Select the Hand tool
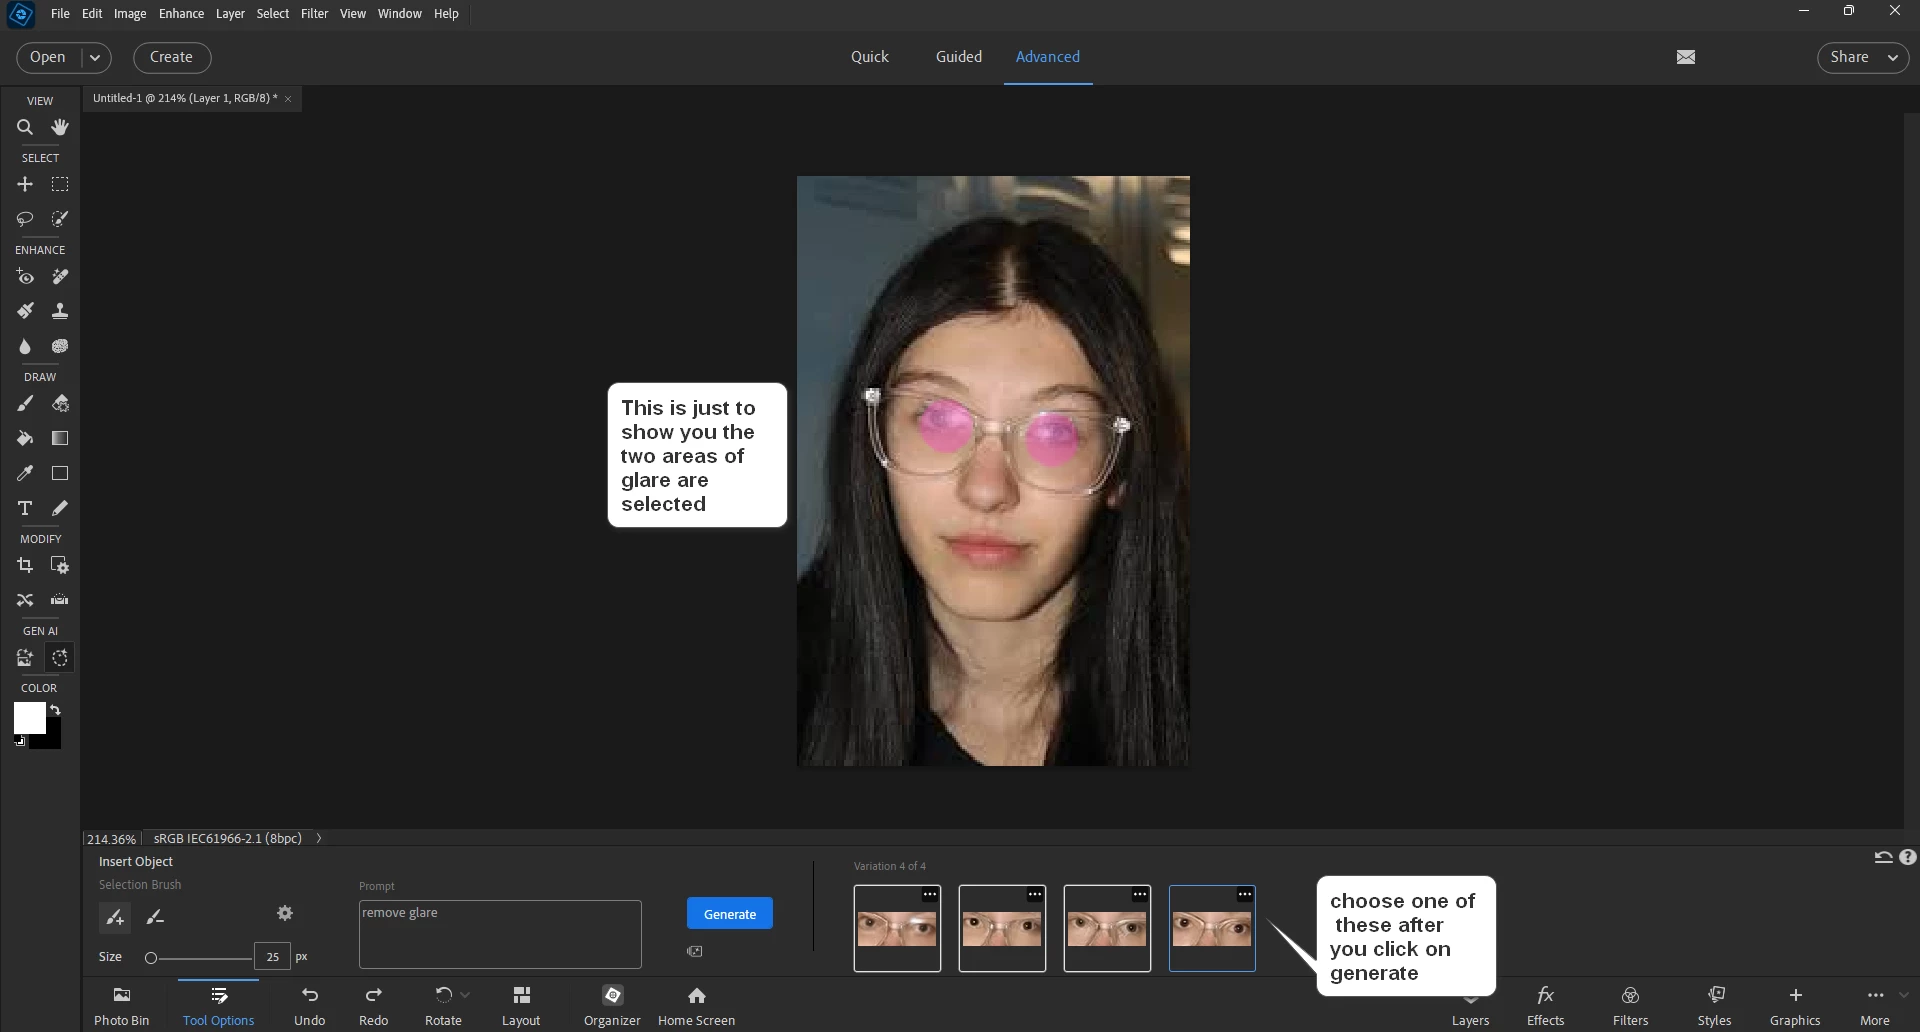This screenshot has width=1920, height=1032. [x=60, y=127]
